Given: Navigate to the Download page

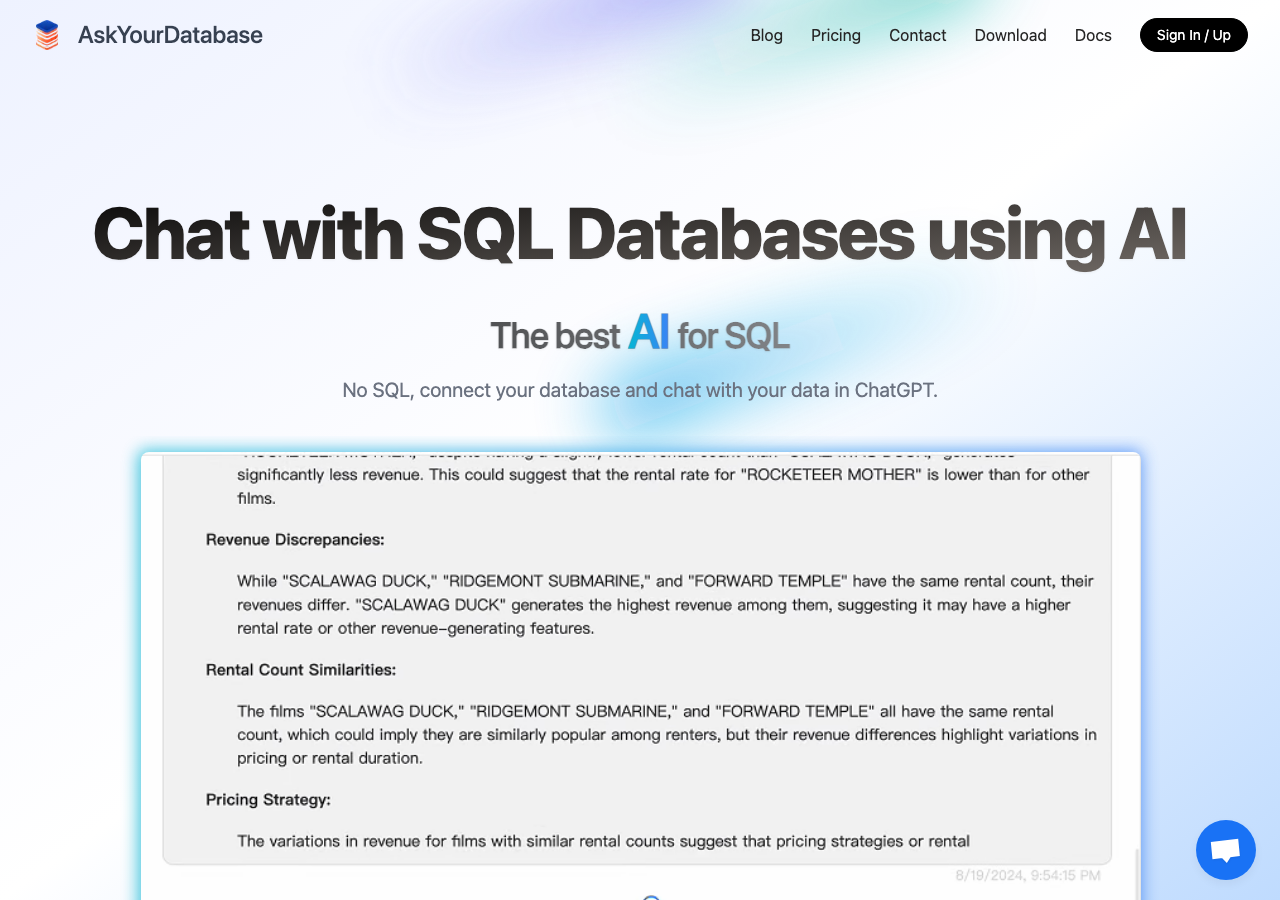Looking at the screenshot, I should pyautogui.click(x=1011, y=35).
